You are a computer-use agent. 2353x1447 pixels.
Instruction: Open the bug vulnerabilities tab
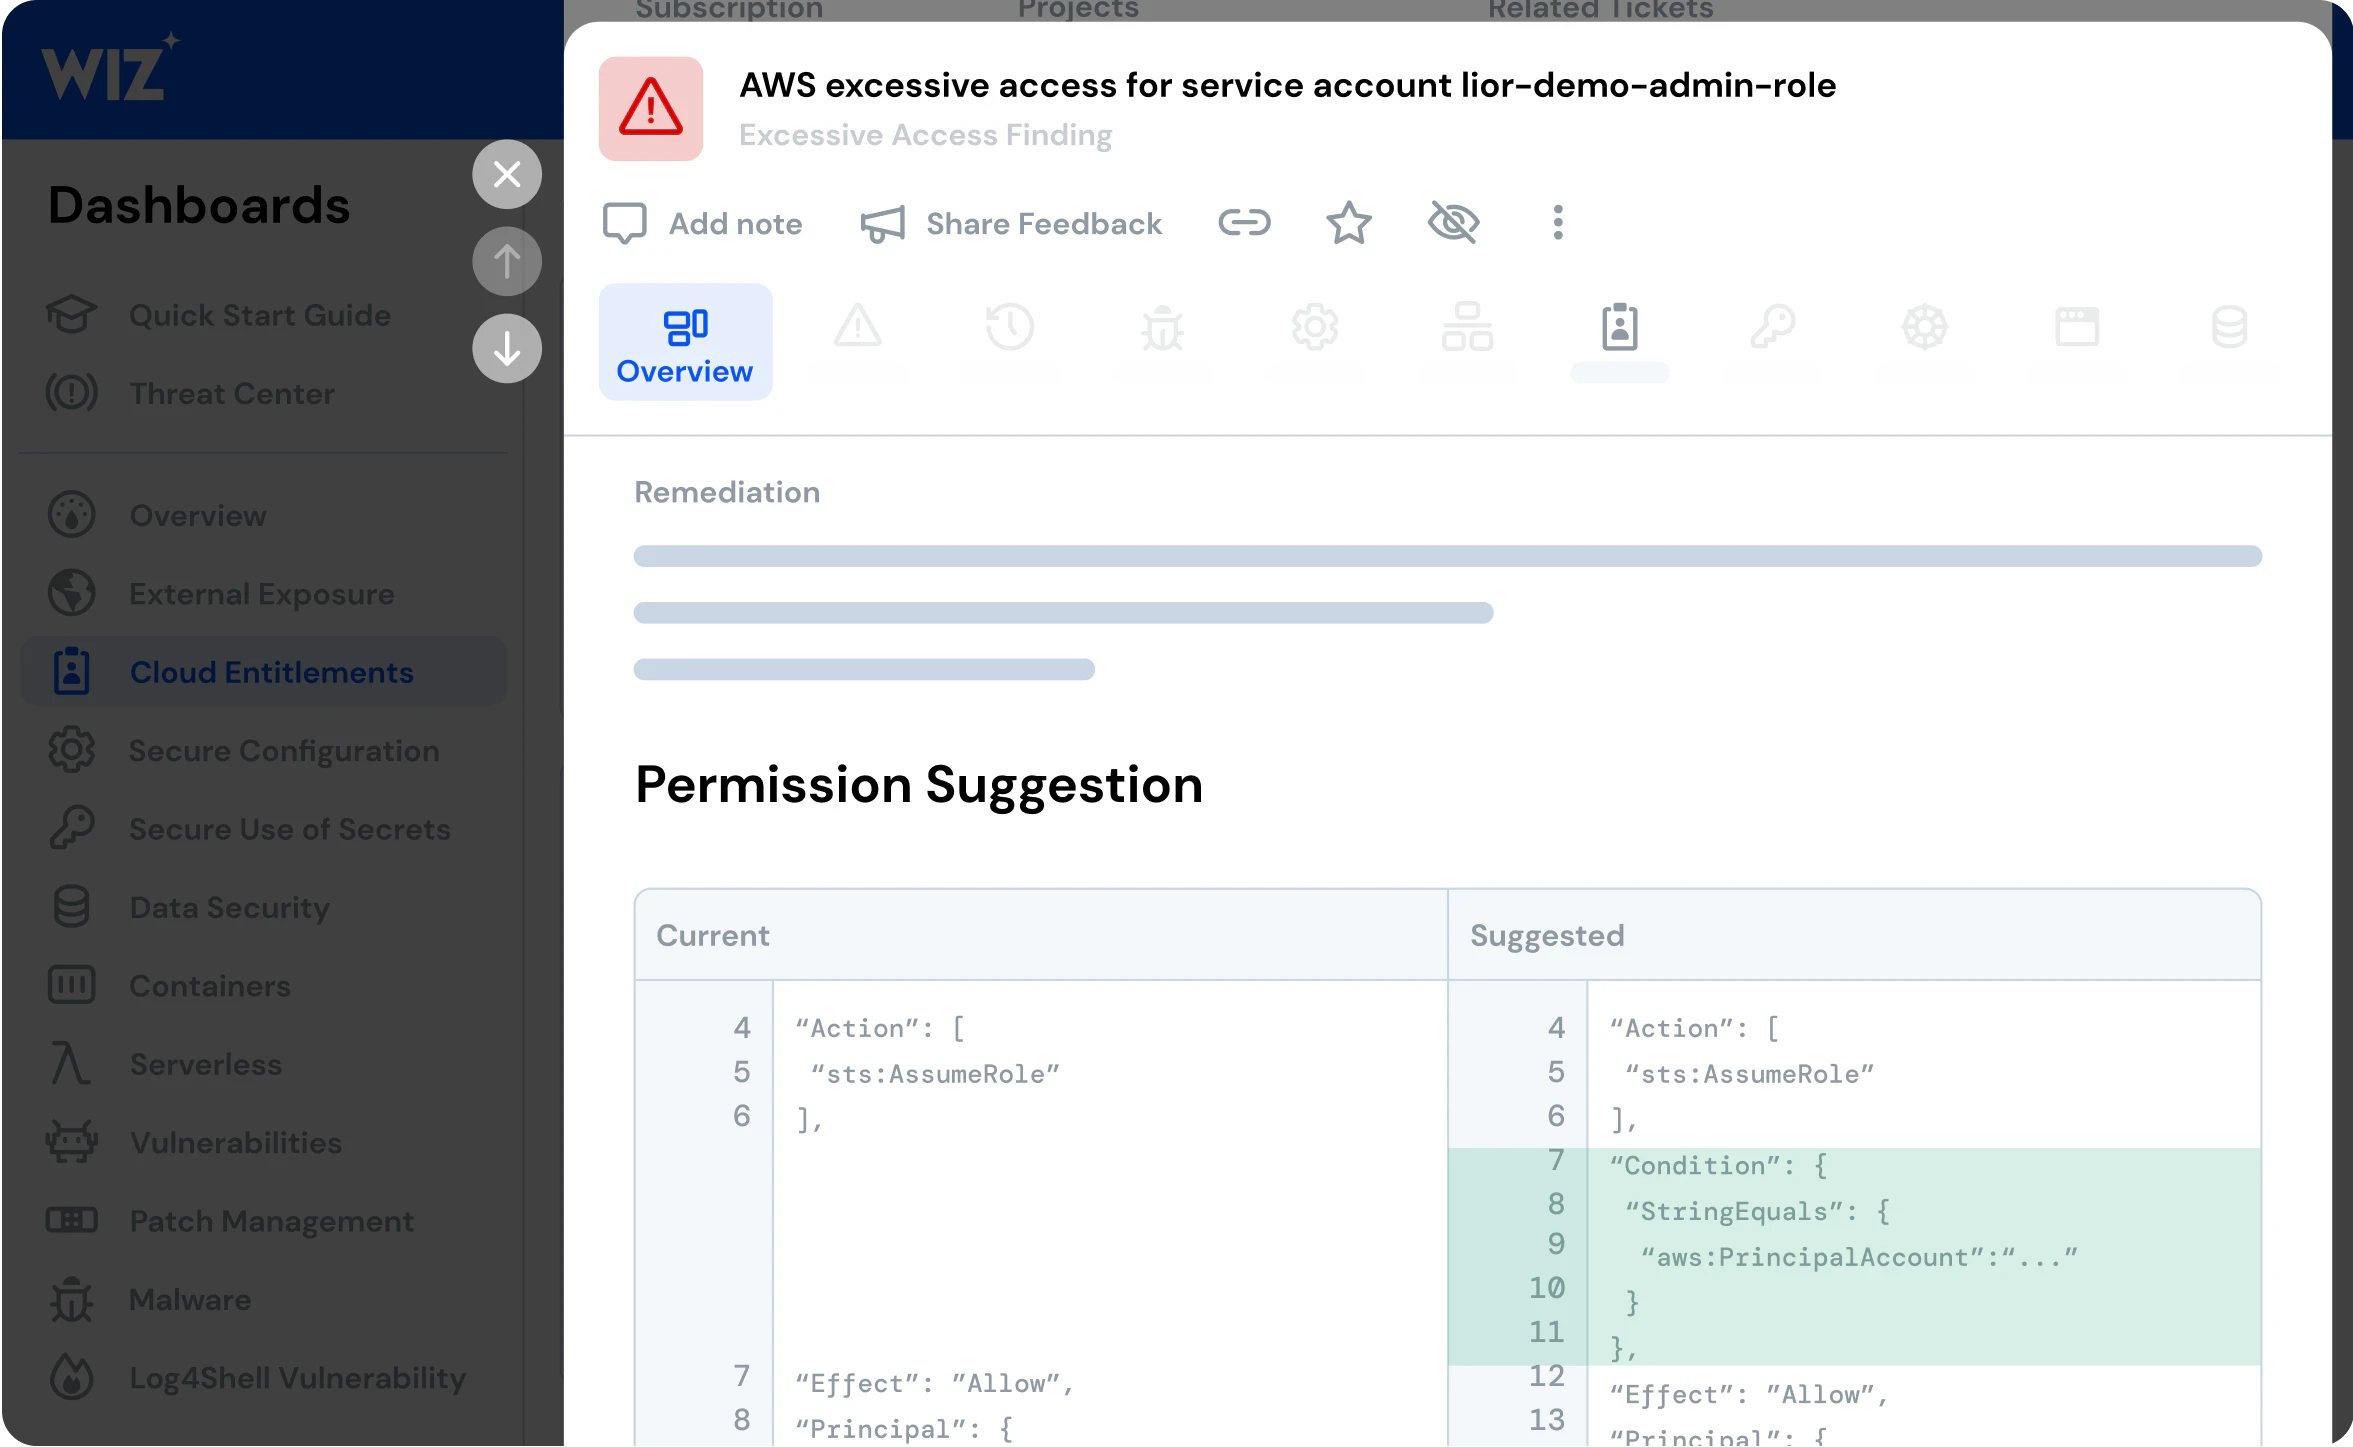click(1162, 328)
